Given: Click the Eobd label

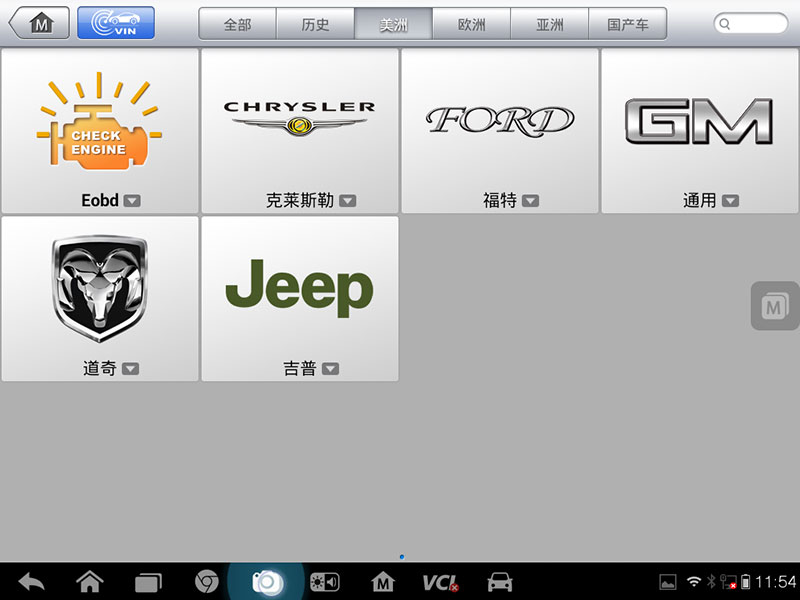Looking at the screenshot, I should tap(100, 200).
